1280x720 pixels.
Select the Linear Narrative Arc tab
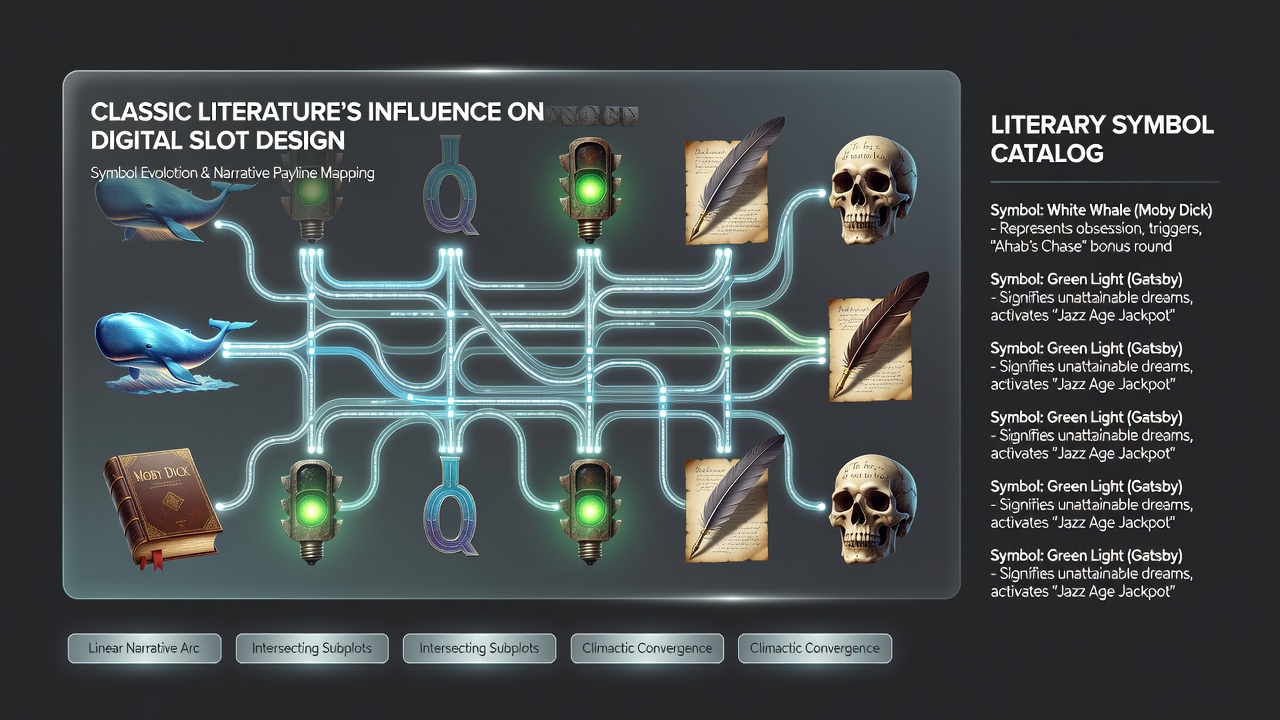(143, 648)
